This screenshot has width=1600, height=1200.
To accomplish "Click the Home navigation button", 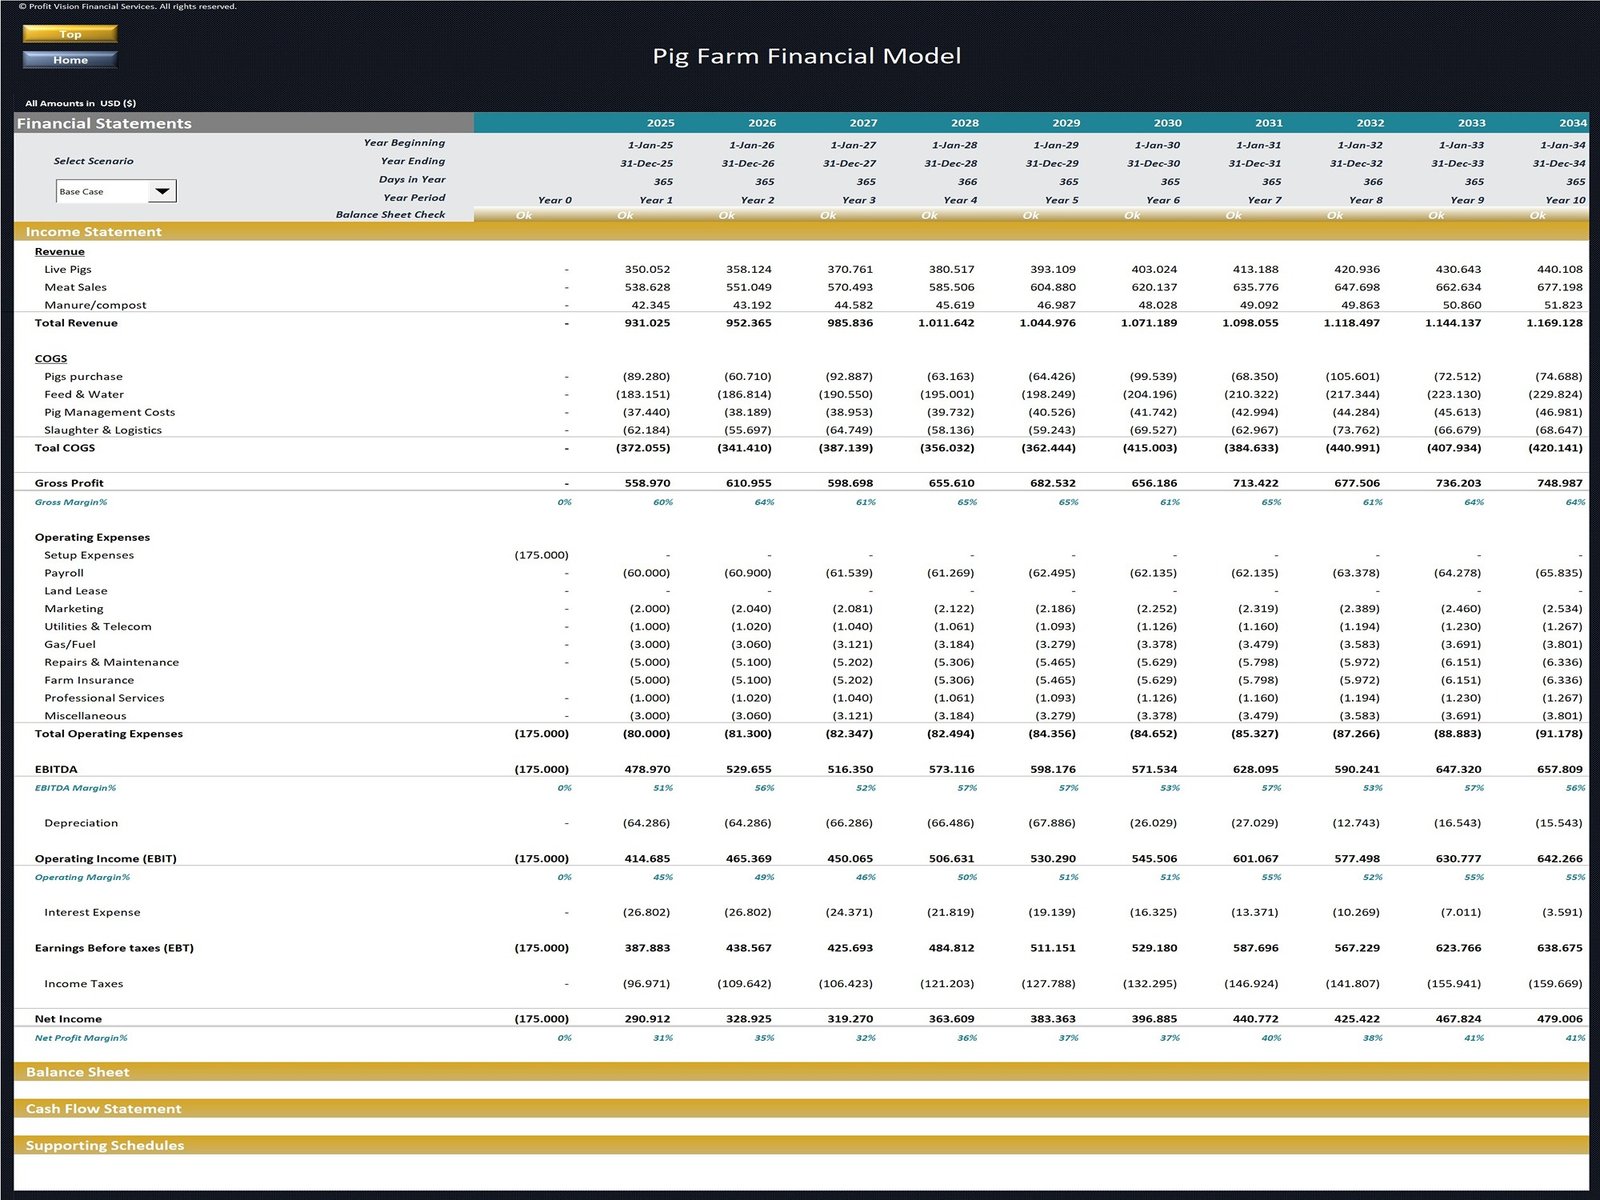I will (70, 60).
